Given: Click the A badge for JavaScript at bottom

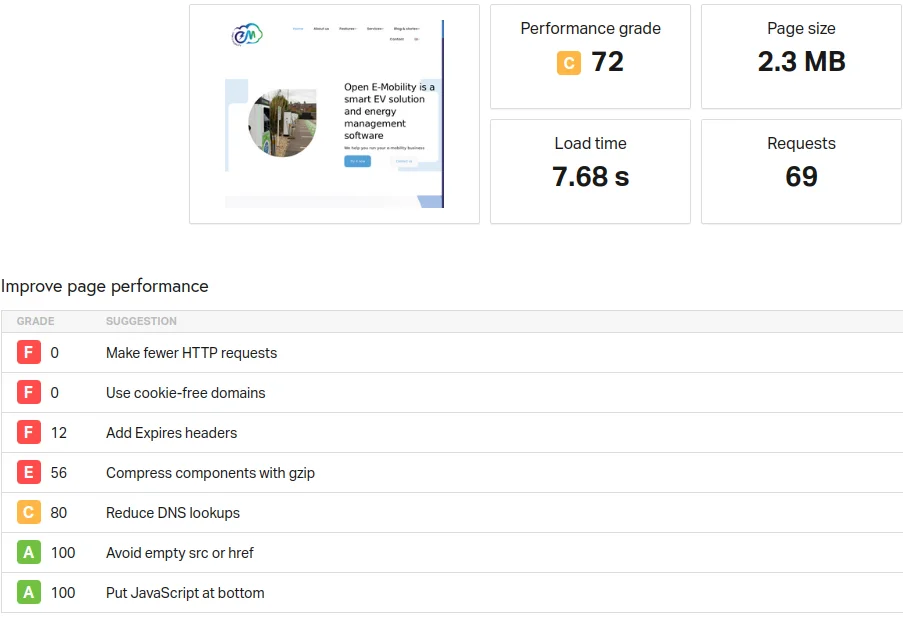Looking at the screenshot, I should tap(28, 593).
